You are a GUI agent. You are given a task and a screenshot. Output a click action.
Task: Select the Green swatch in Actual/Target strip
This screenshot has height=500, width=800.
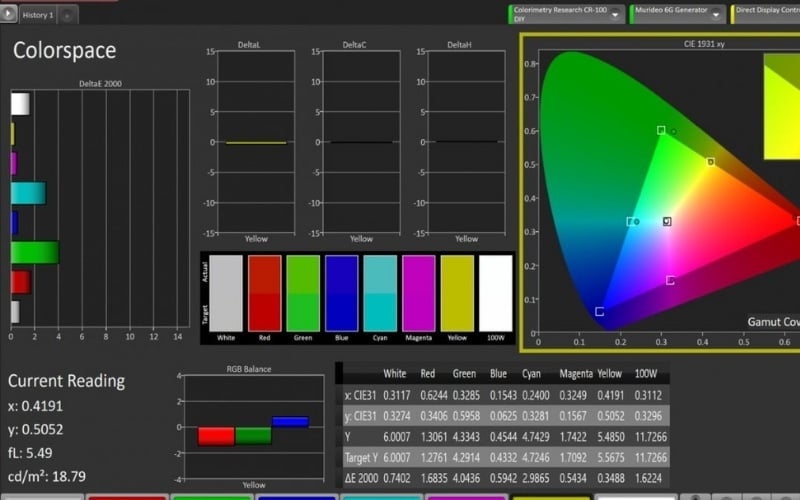(x=303, y=293)
